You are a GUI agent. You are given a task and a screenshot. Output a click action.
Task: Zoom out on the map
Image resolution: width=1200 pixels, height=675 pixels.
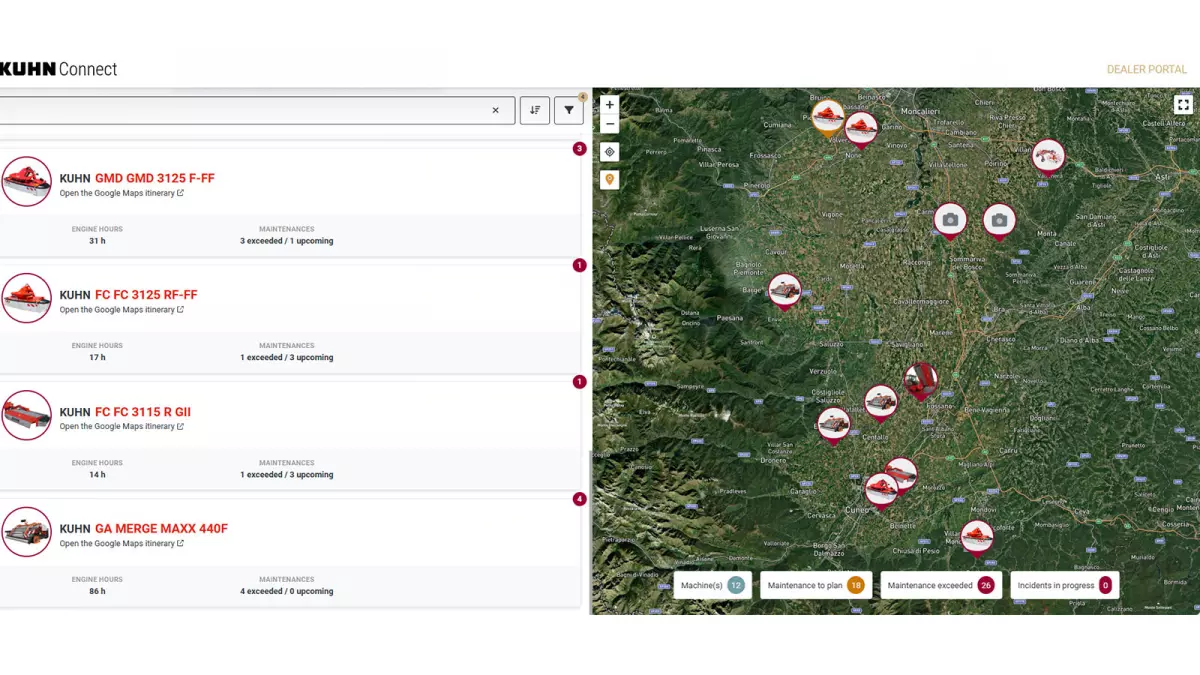610,124
